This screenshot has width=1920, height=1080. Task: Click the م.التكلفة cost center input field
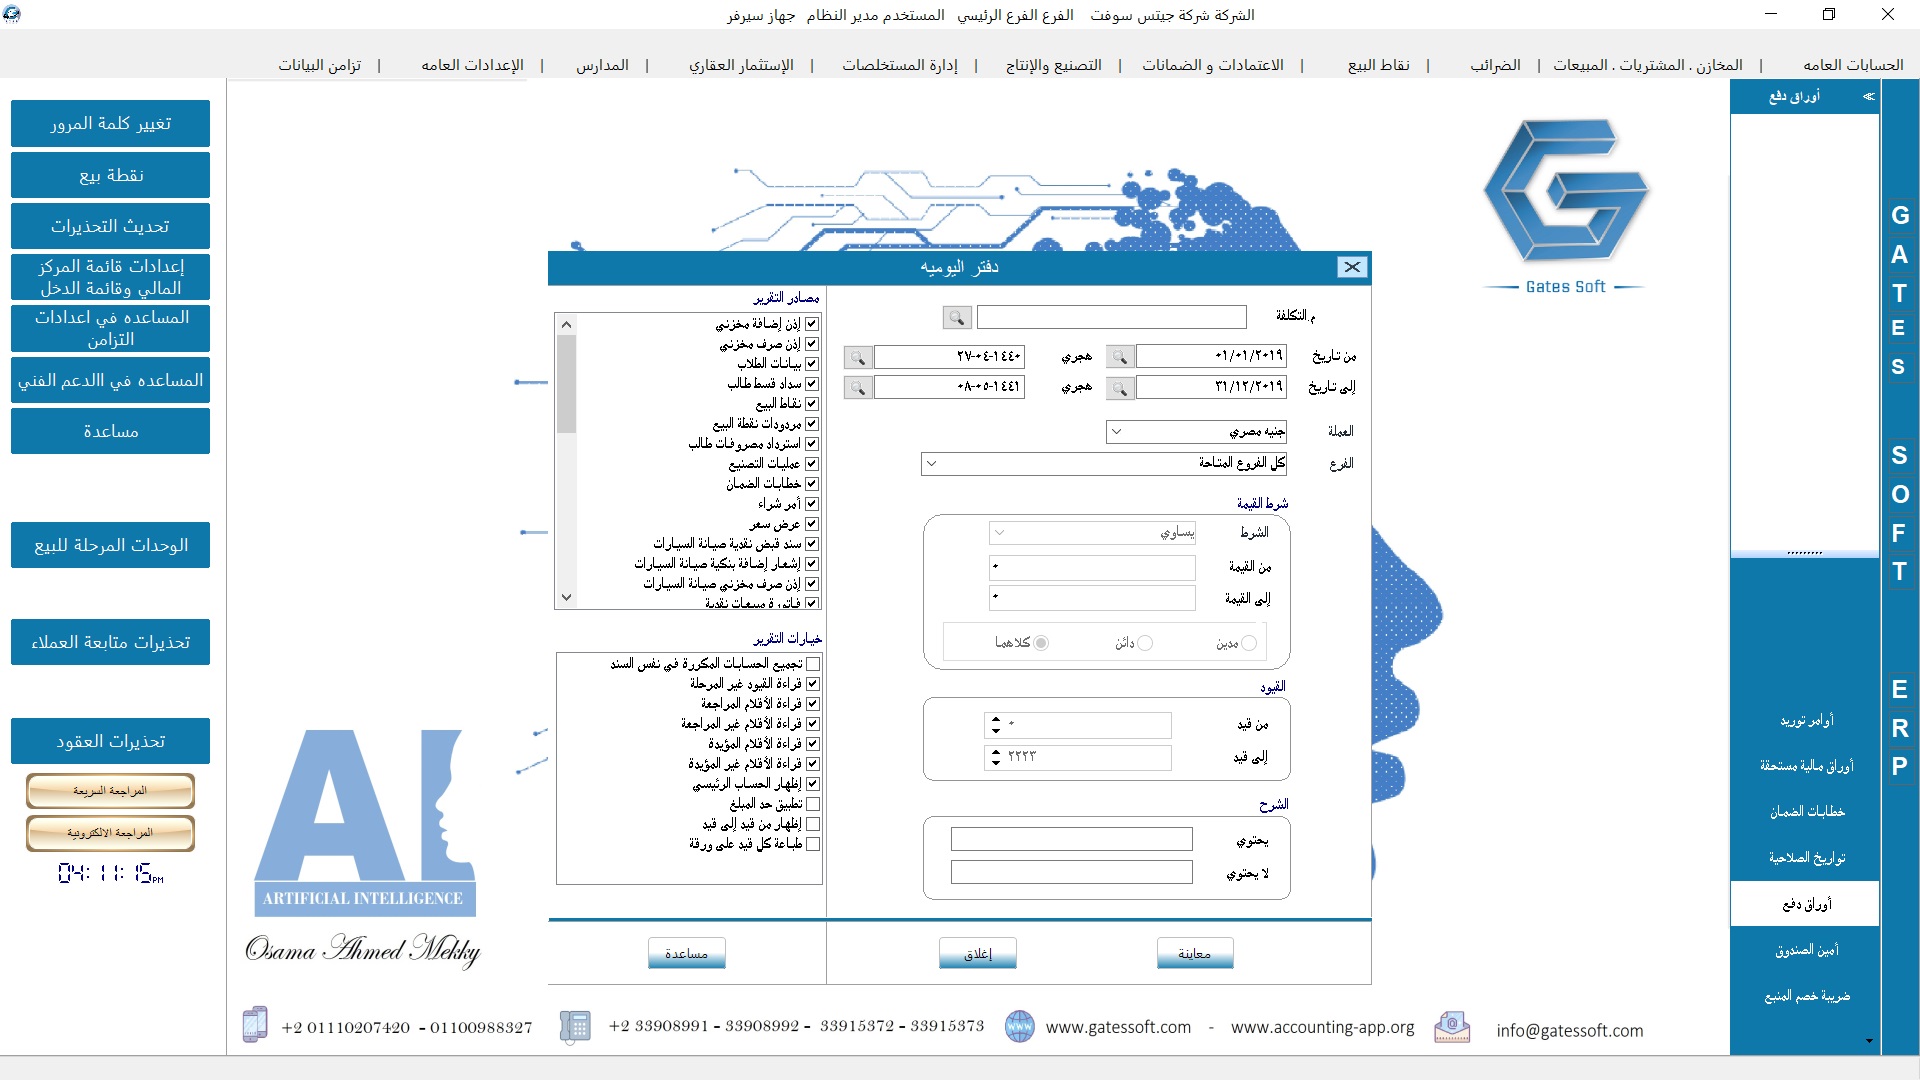[x=1111, y=318]
